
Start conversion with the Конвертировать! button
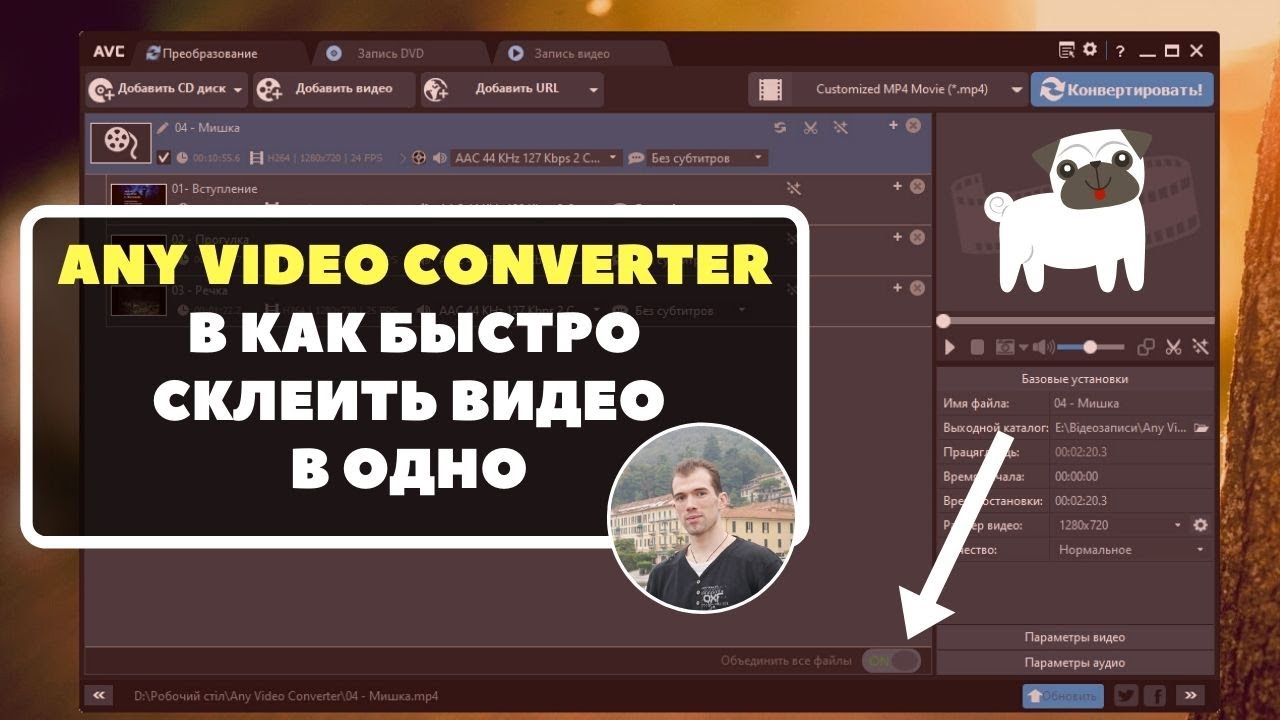point(1122,89)
